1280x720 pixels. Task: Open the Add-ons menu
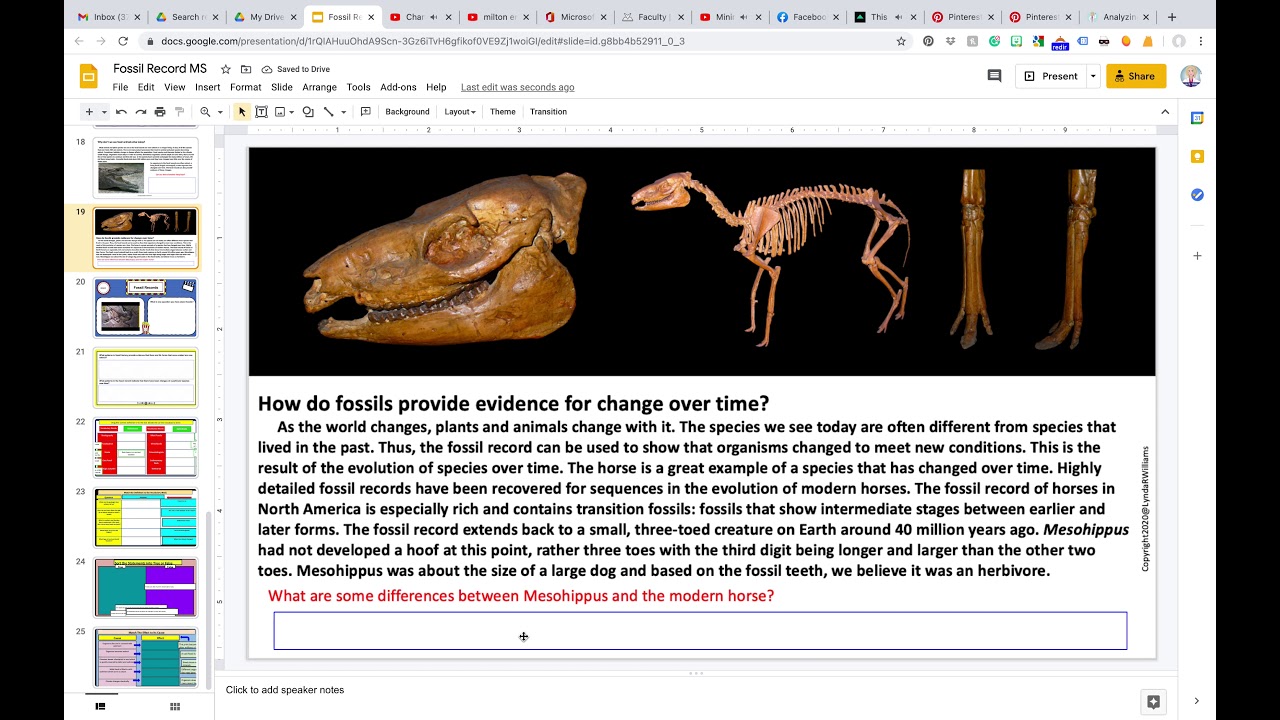coord(398,87)
